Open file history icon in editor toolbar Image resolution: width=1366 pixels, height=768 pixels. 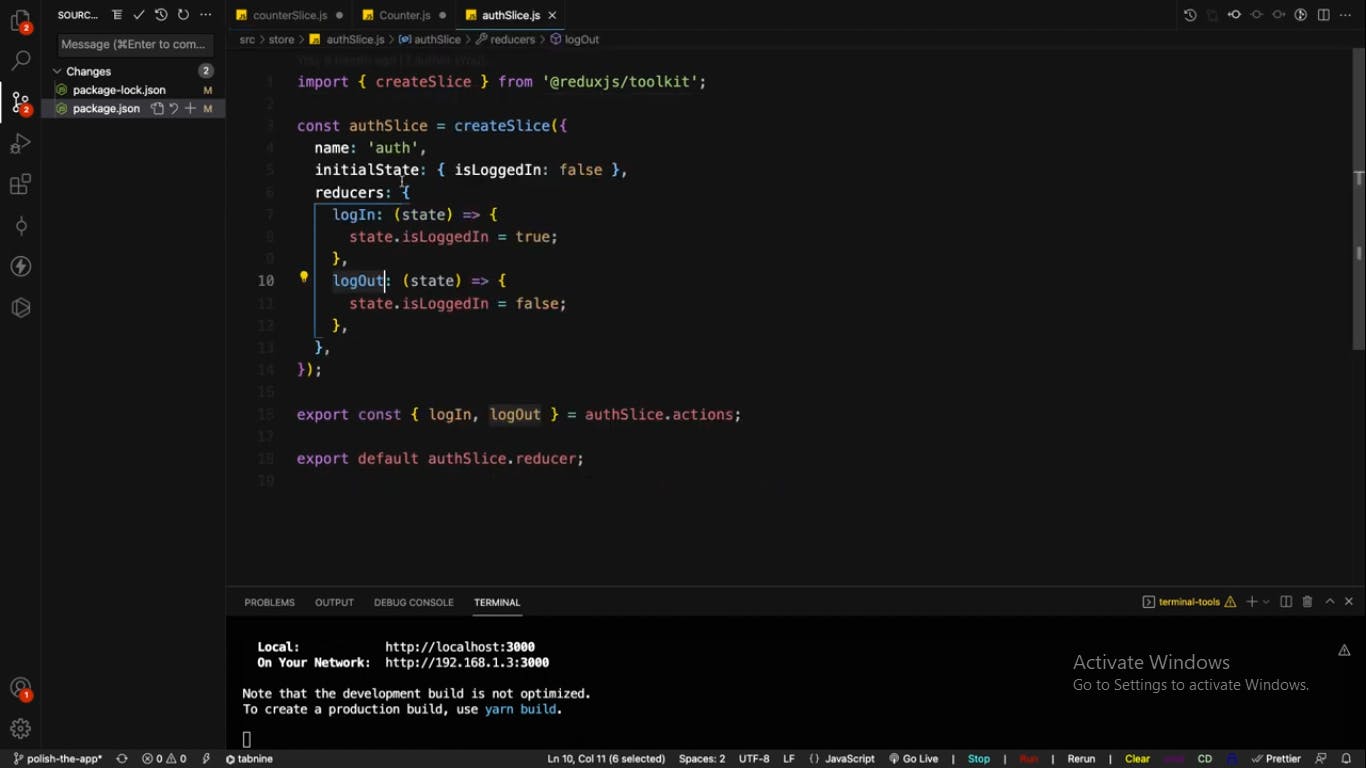[1190, 15]
